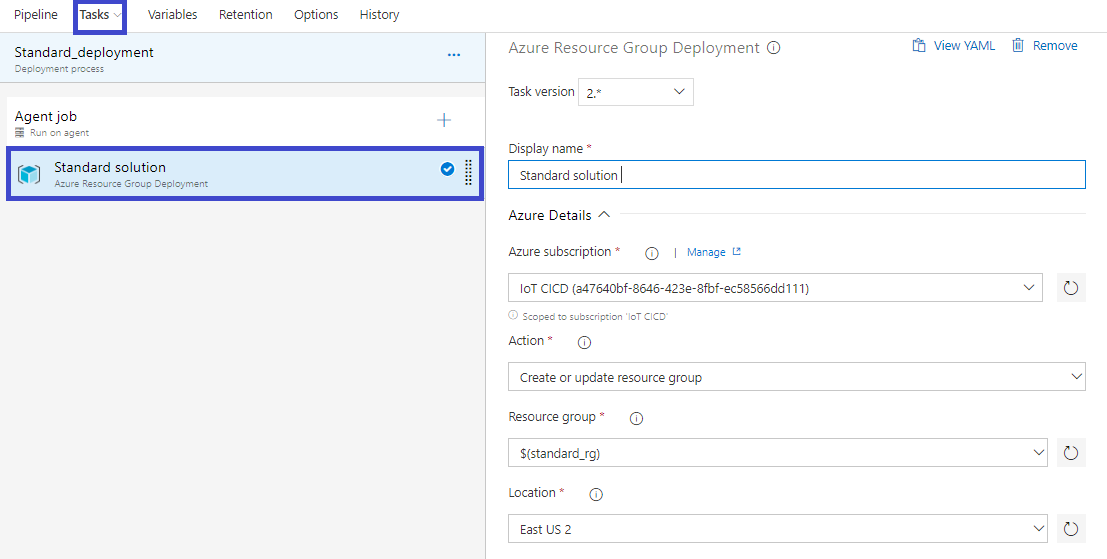1107x559 pixels.
Task: Toggle the Standard solution task checkmark
Action: pyautogui.click(x=447, y=169)
